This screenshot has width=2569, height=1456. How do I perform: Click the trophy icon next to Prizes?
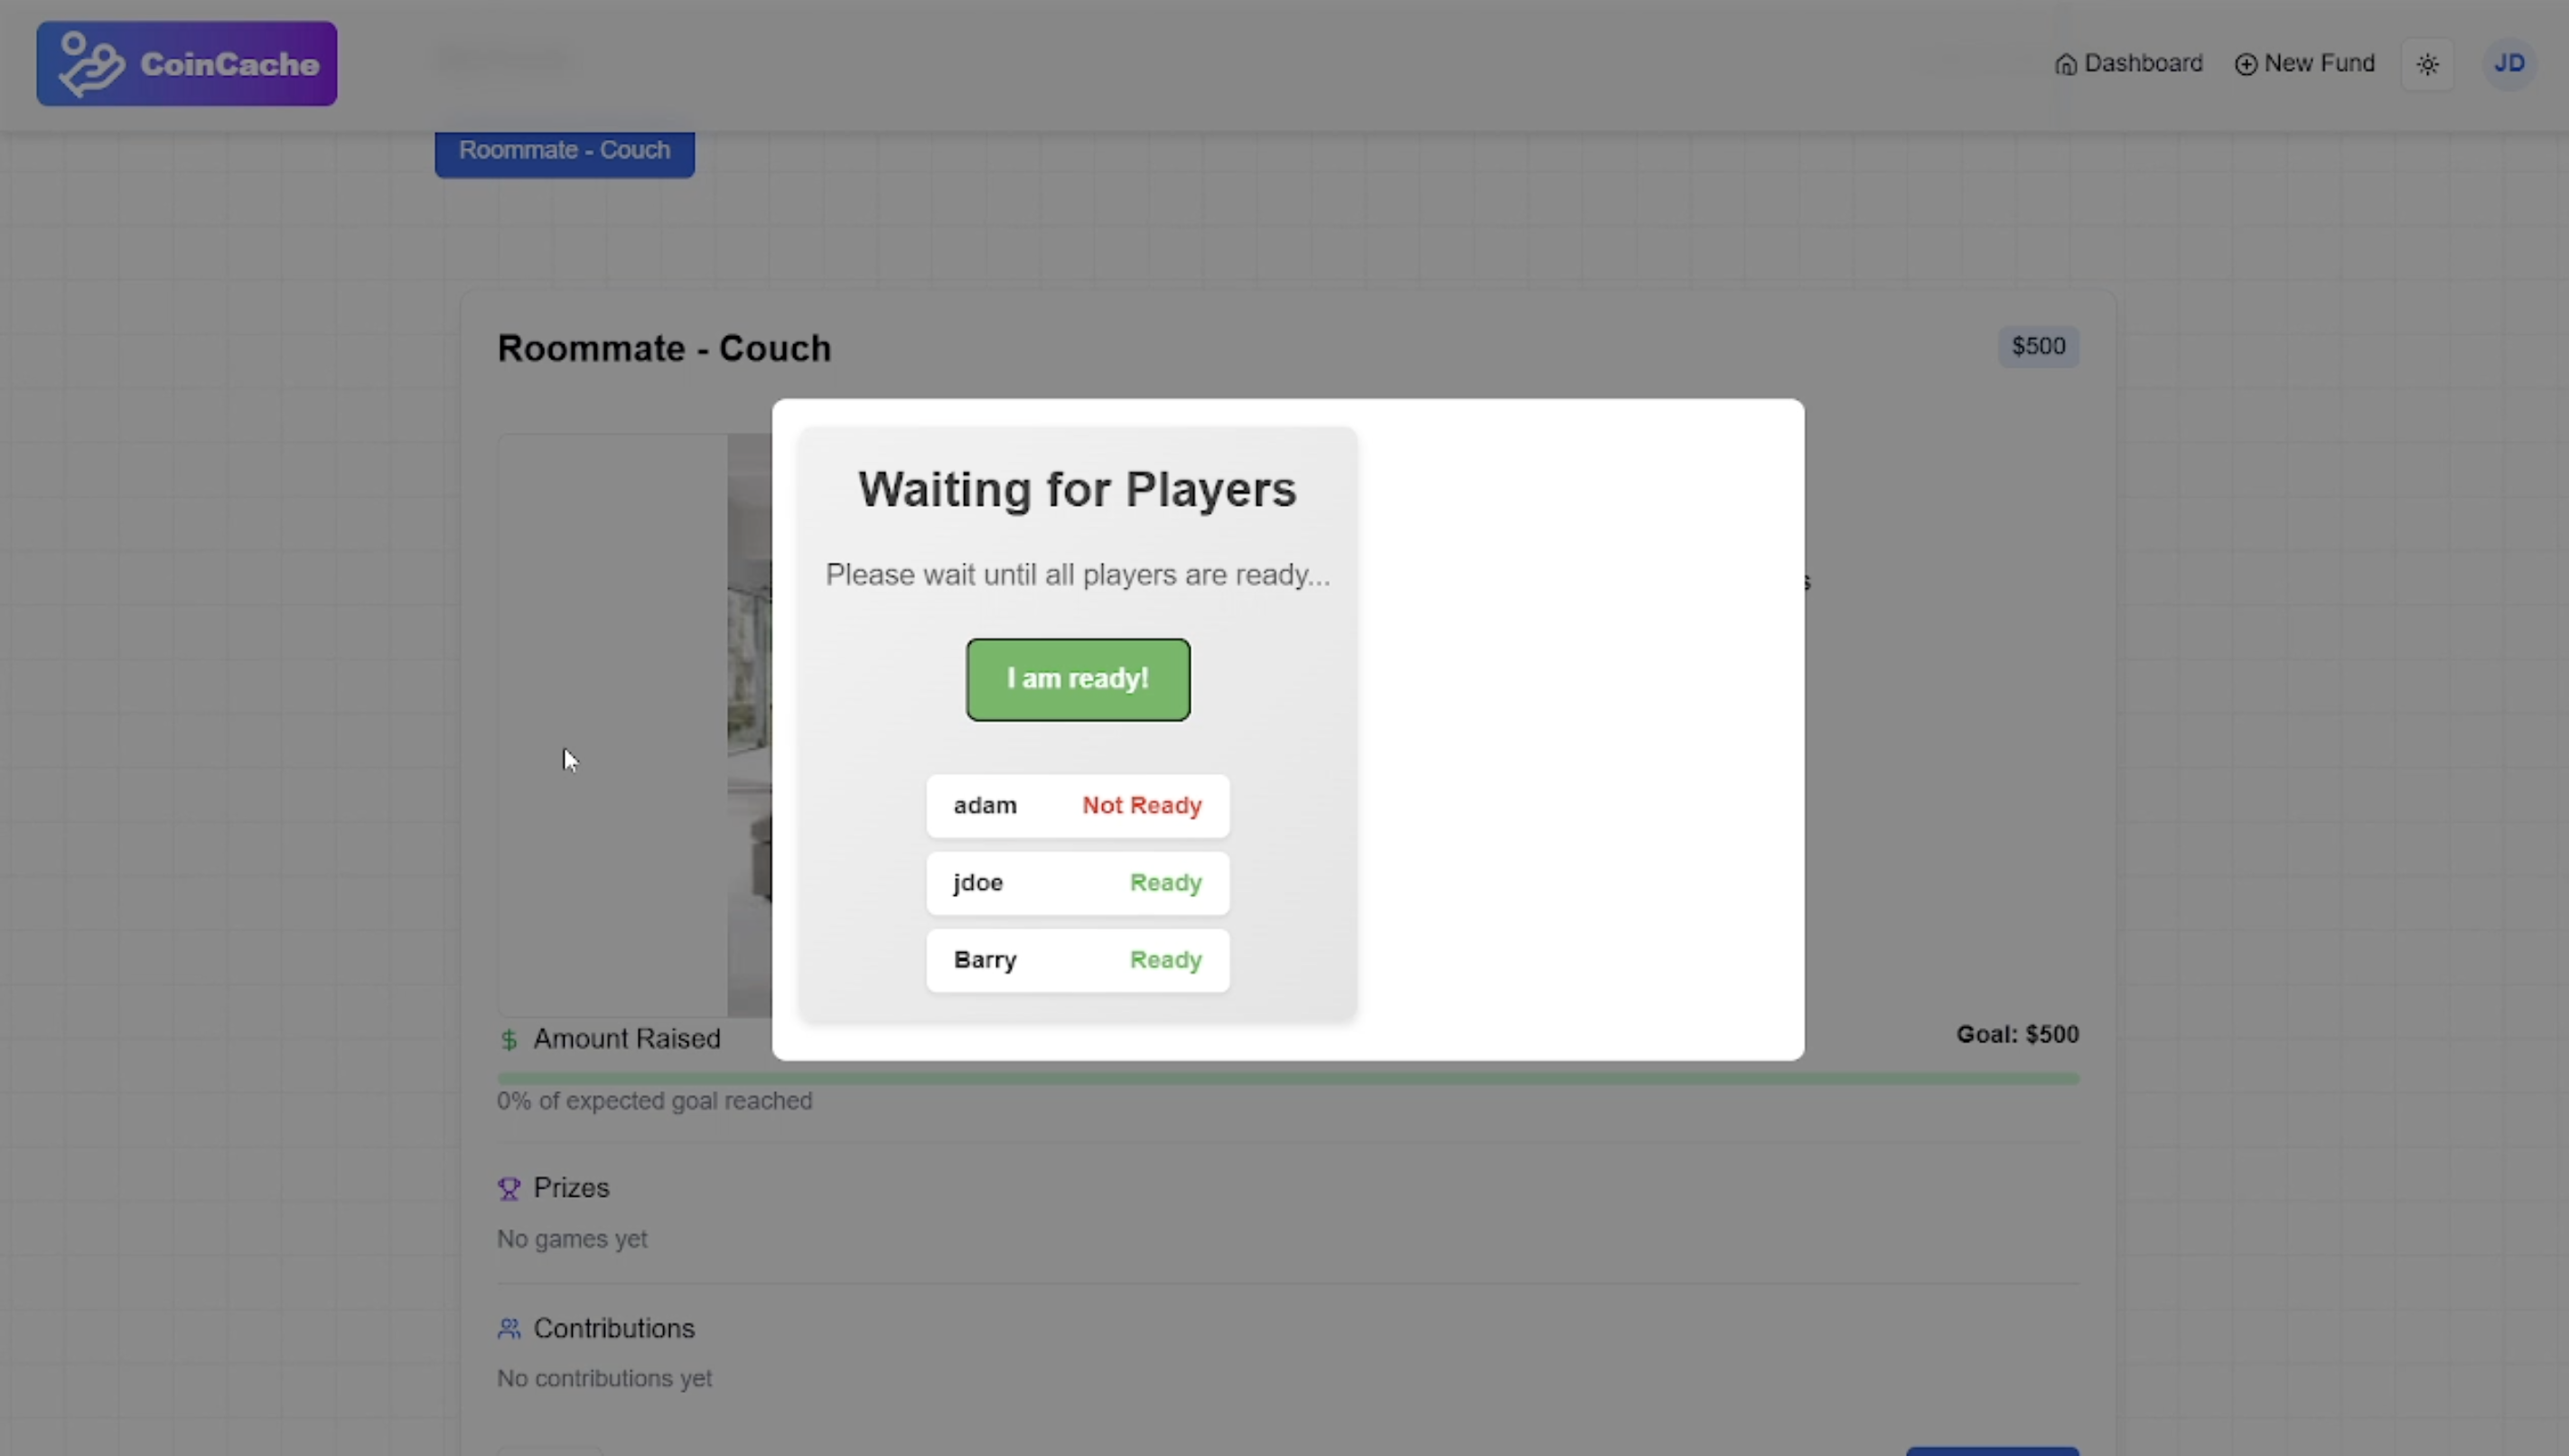coord(509,1188)
